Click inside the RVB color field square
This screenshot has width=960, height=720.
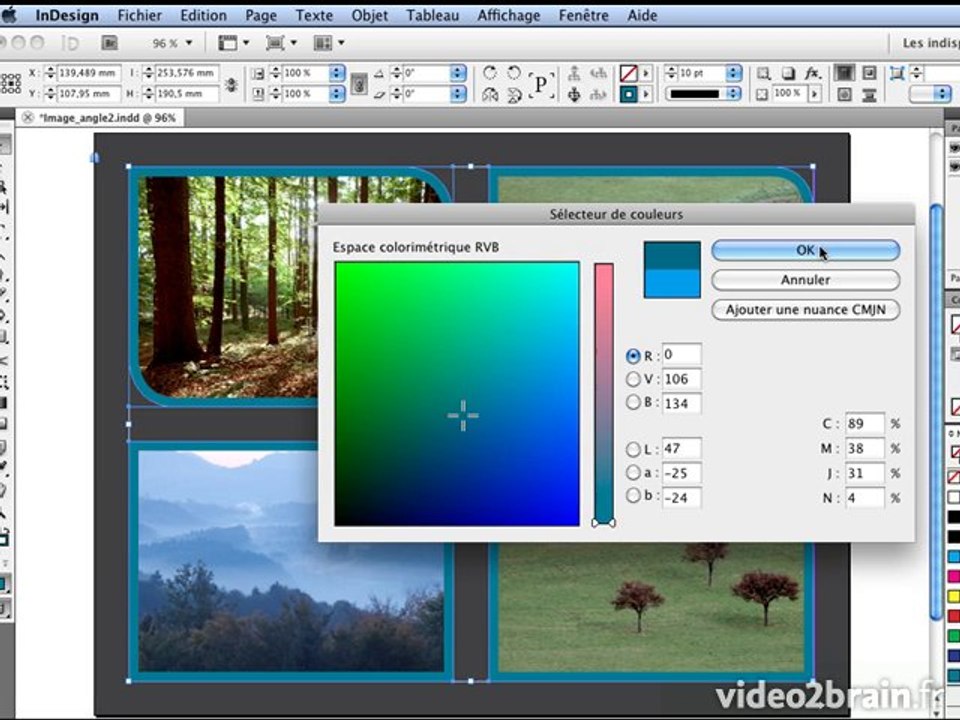[x=457, y=394]
